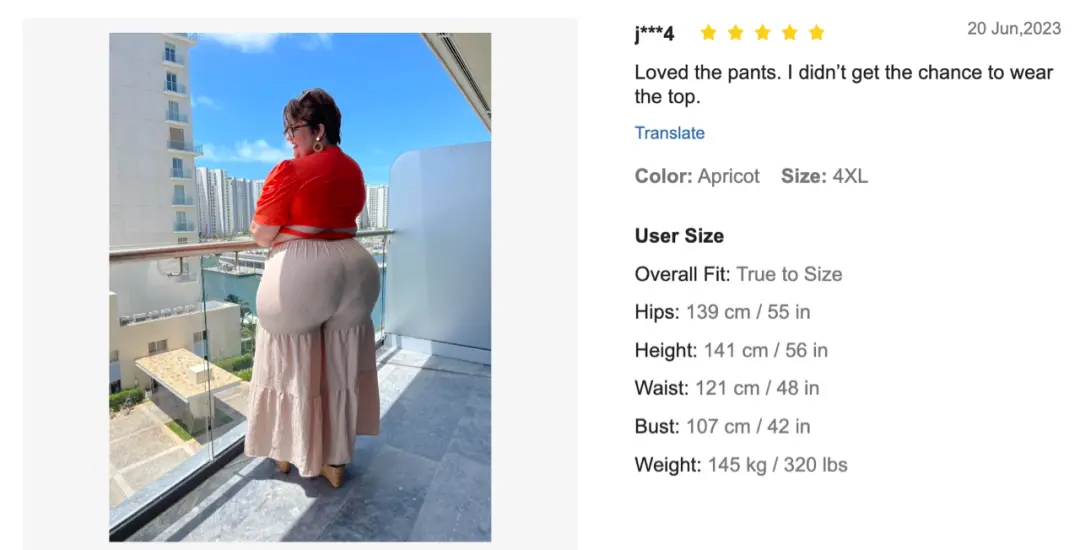The height and width of the screenshot is (550, 1080).
Task: Click the Weight measurement line
Action: pyautogui.click(x=741, y=465)
